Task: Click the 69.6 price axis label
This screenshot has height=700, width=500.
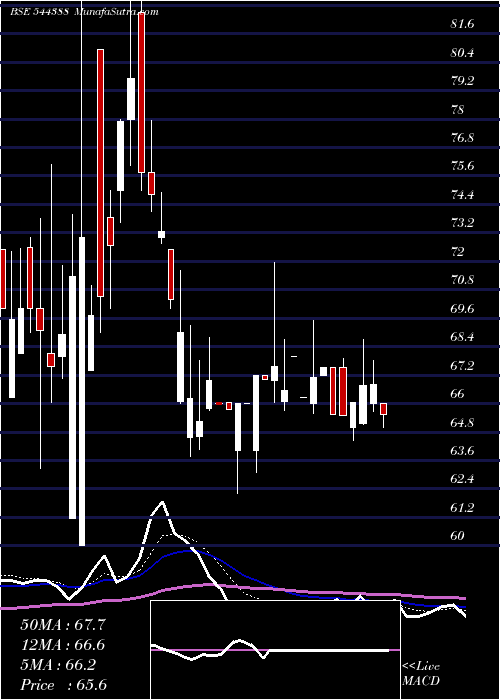Action: point(462,308)
